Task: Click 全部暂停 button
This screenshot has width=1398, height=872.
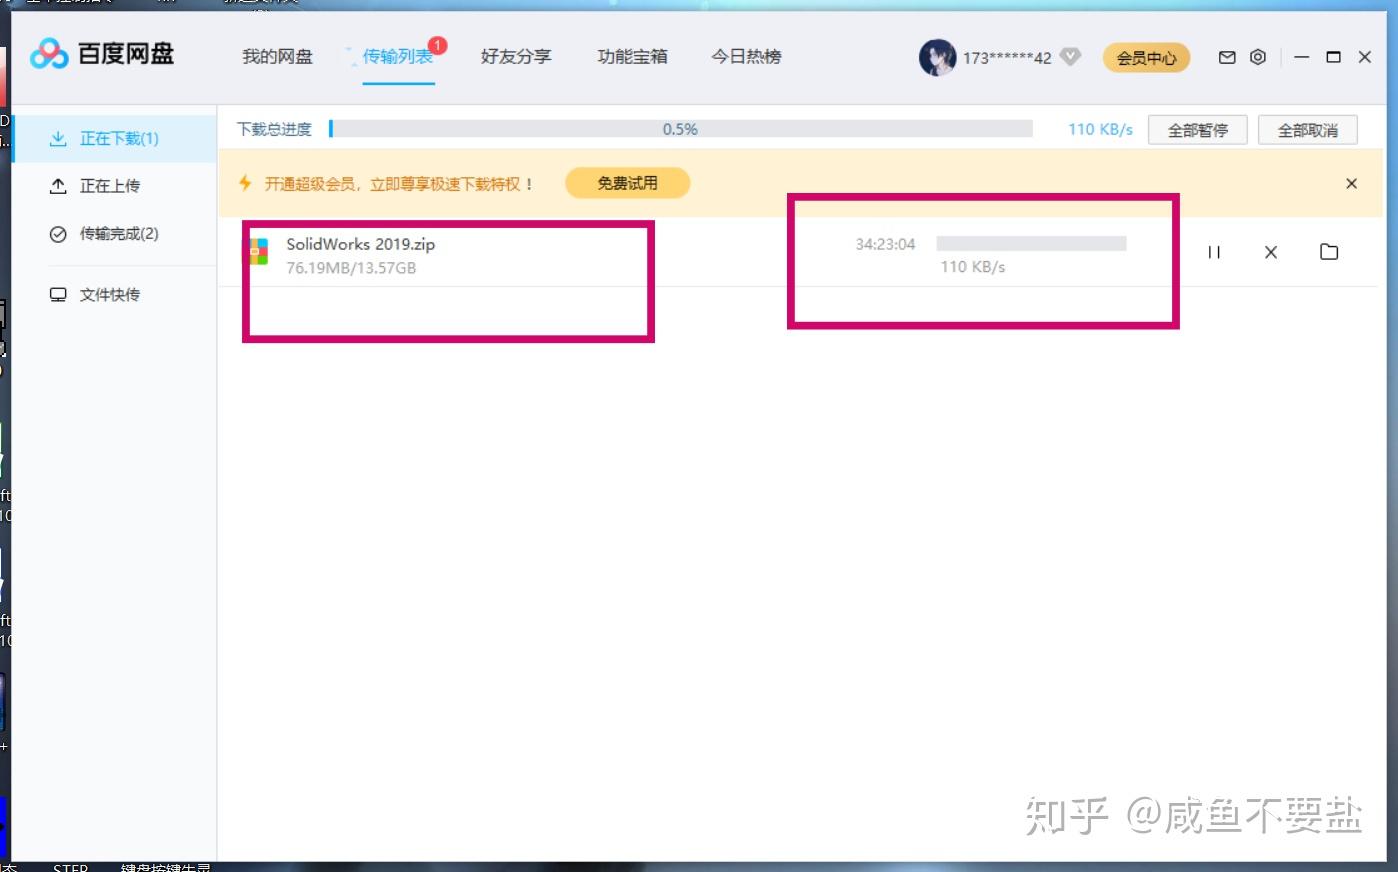Action: tap(1198, 130)
